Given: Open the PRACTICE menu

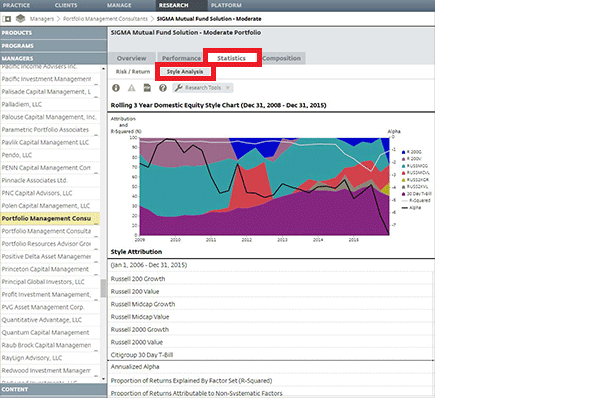Looking at the screenshot, I should [16, 5].
